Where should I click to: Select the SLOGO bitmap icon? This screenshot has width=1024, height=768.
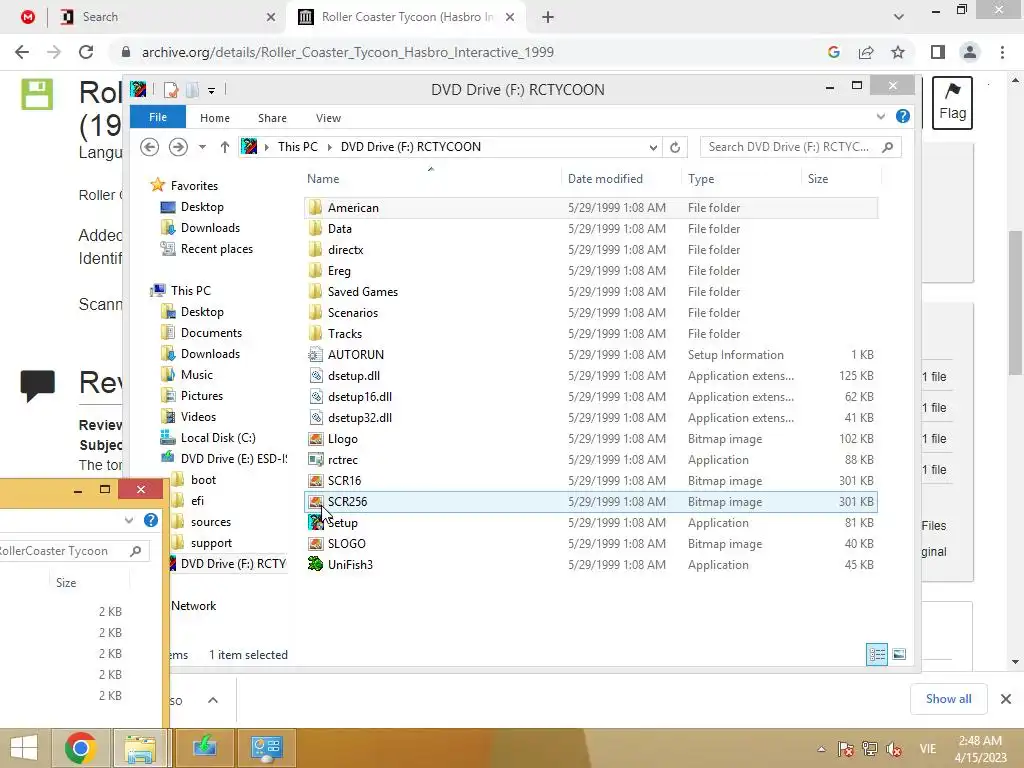click(x=315, y=543)
